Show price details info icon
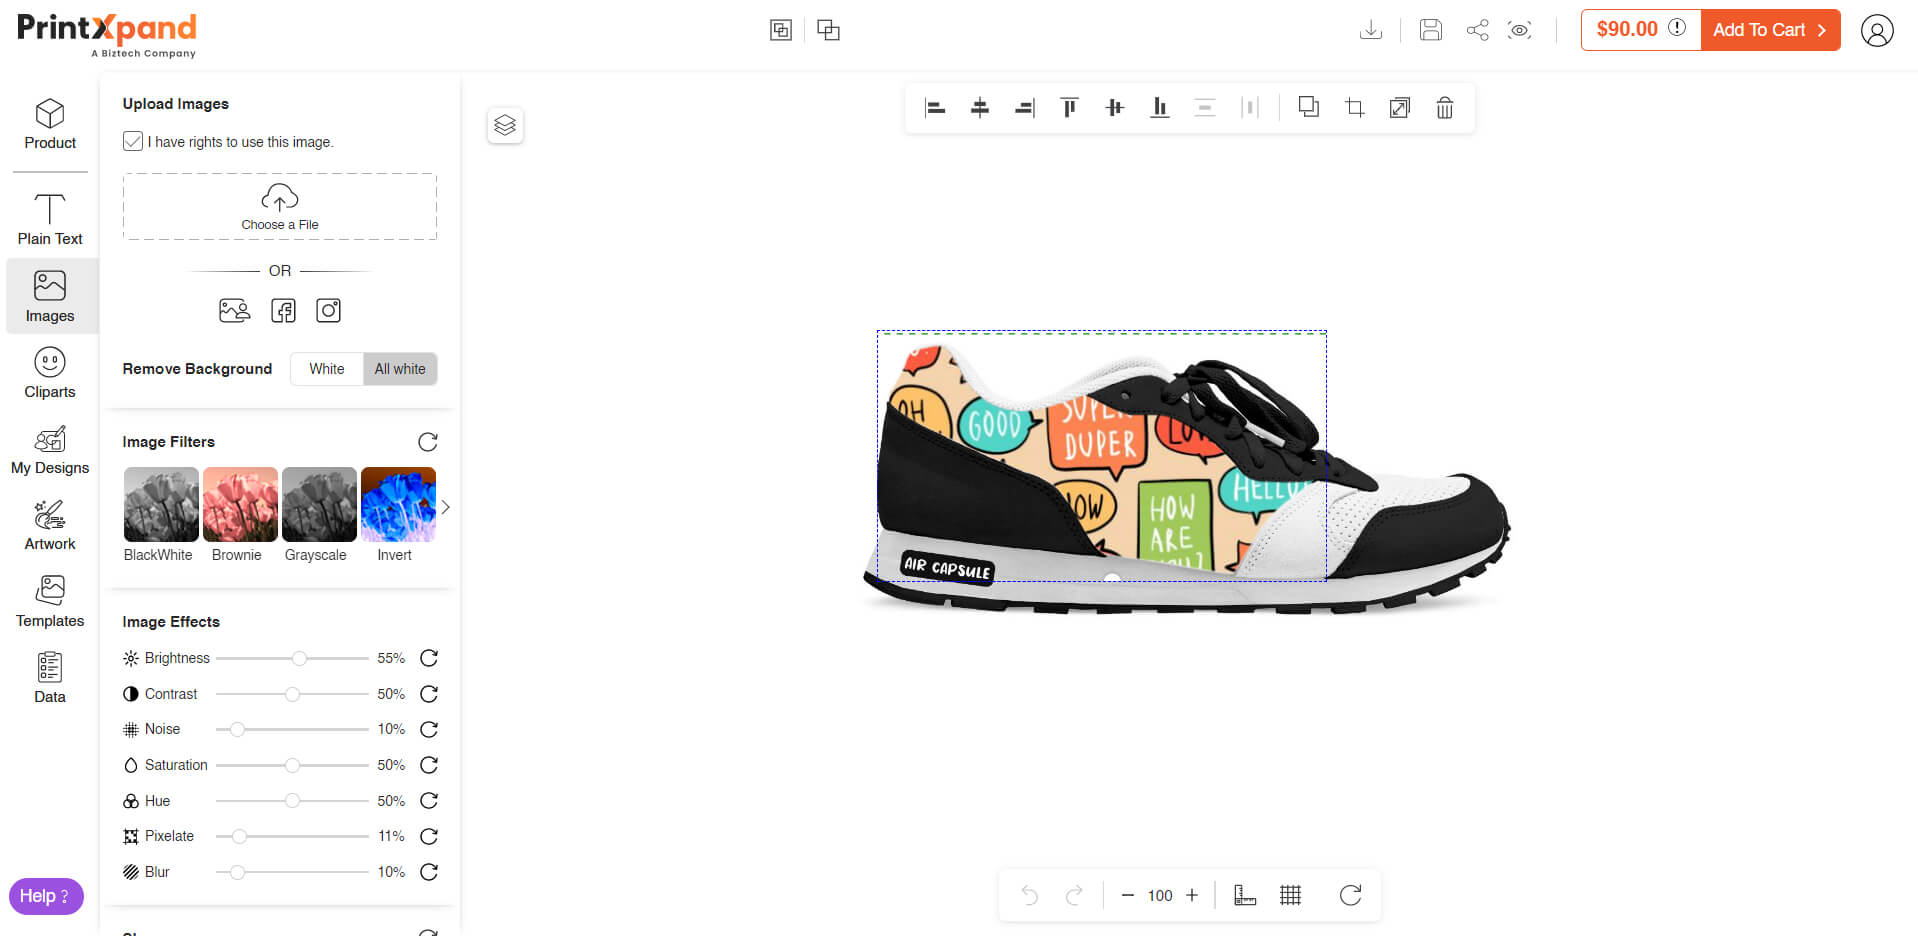 pyautogui.click(x=1677, y=28)
